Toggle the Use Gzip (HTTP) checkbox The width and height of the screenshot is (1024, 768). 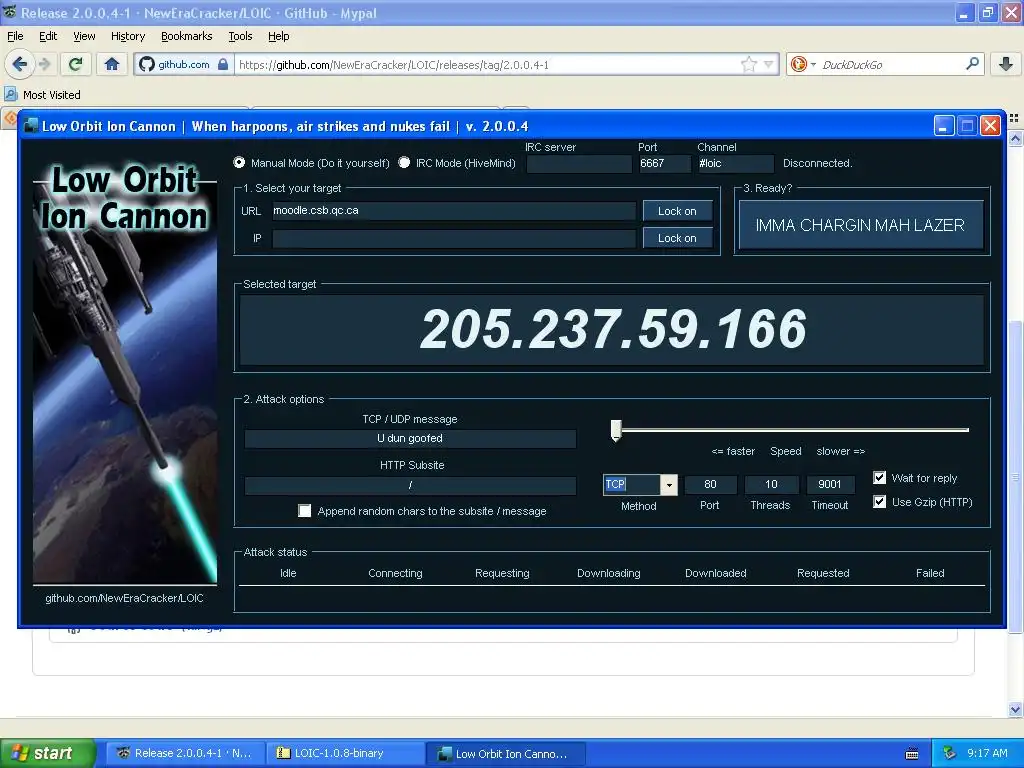pyautogui.click(x=880, y=502)
